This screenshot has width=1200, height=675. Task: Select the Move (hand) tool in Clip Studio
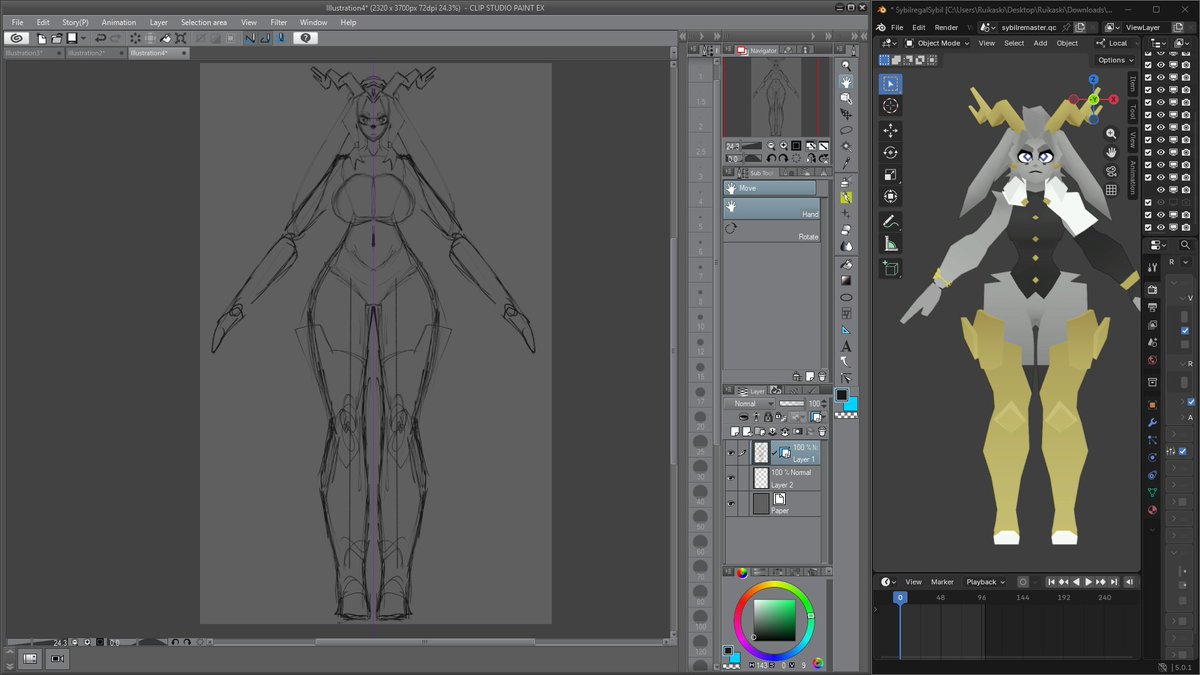click(x=846, y=82)
